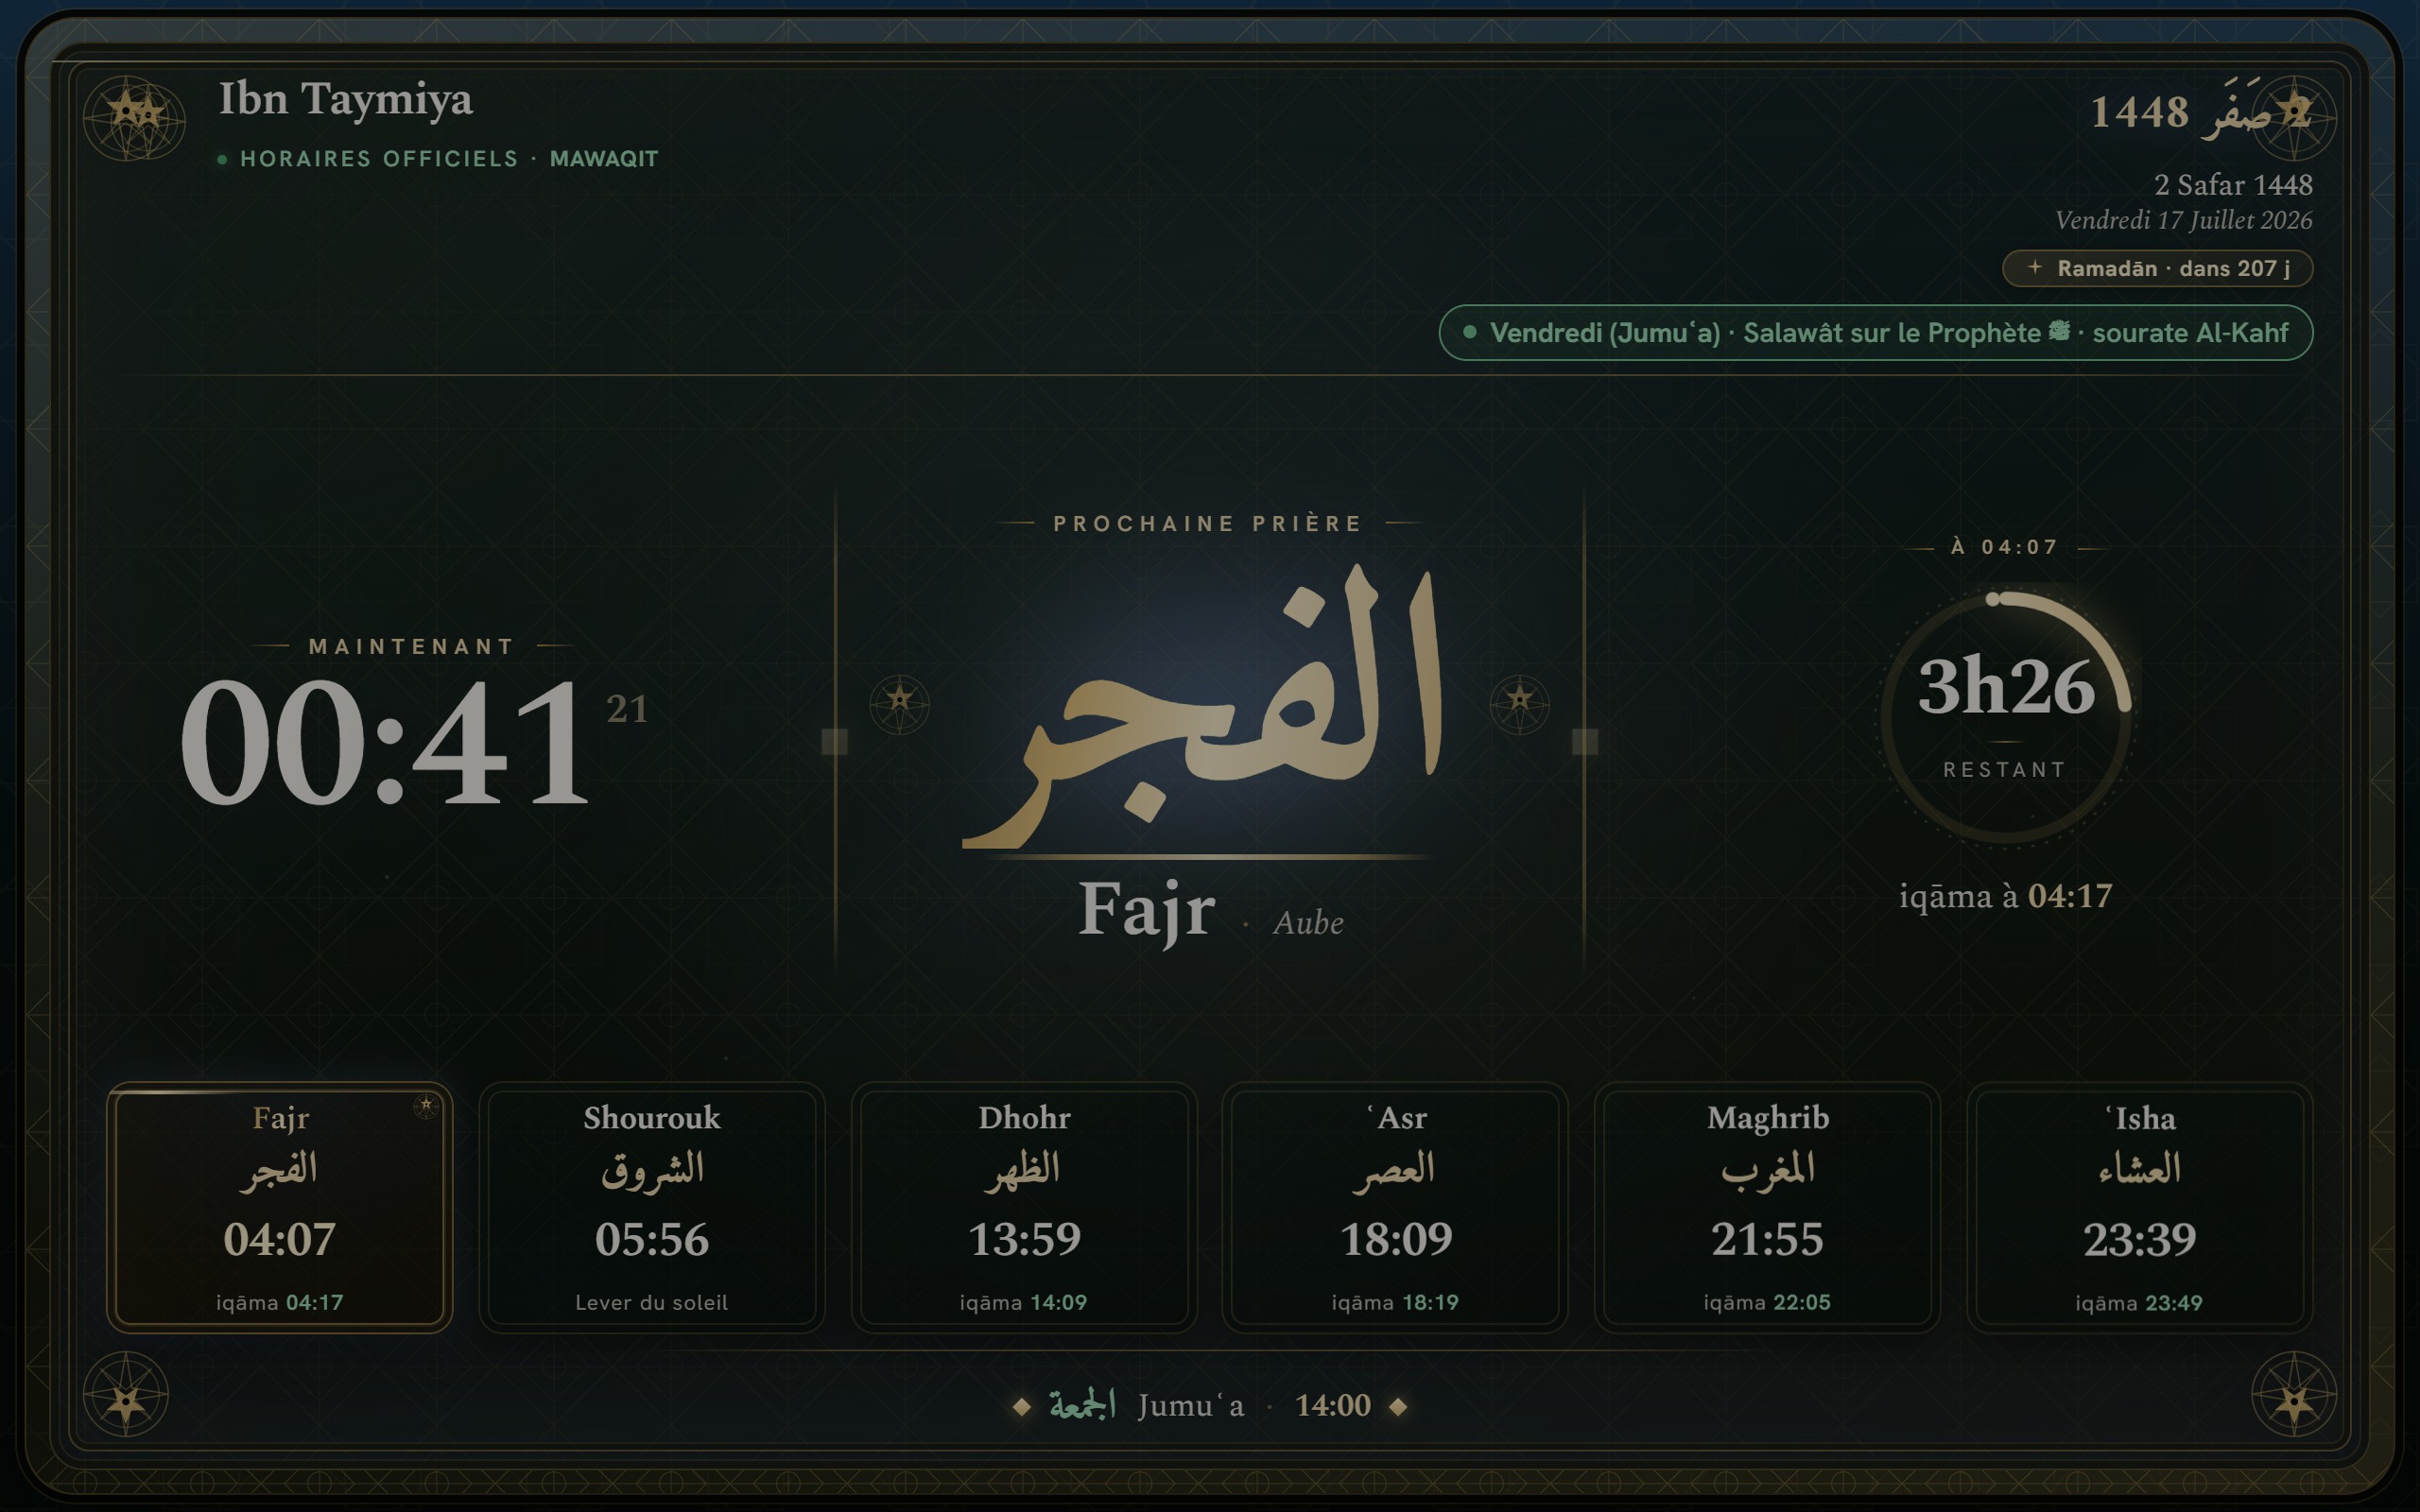Select the Shourouk 05:56 card
This screenshot has width=2420, height=1512.
[652, 1207]
